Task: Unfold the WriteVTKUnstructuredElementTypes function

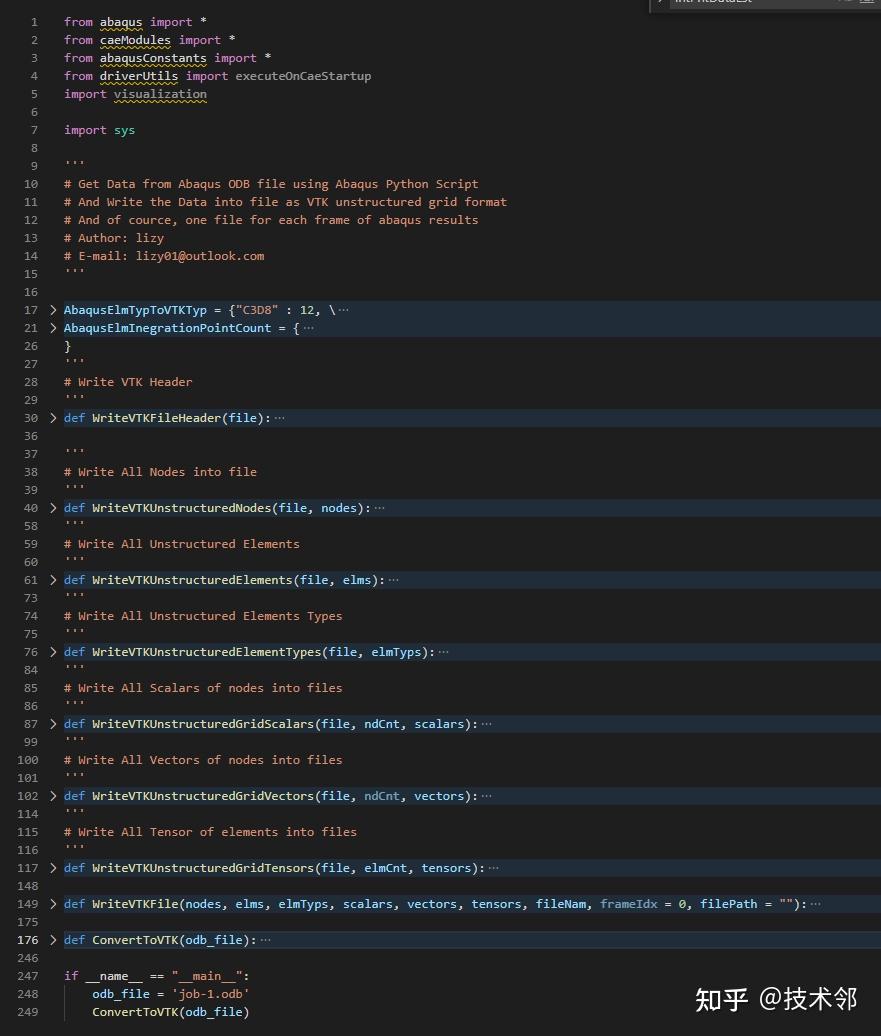Action: point(53,652)
